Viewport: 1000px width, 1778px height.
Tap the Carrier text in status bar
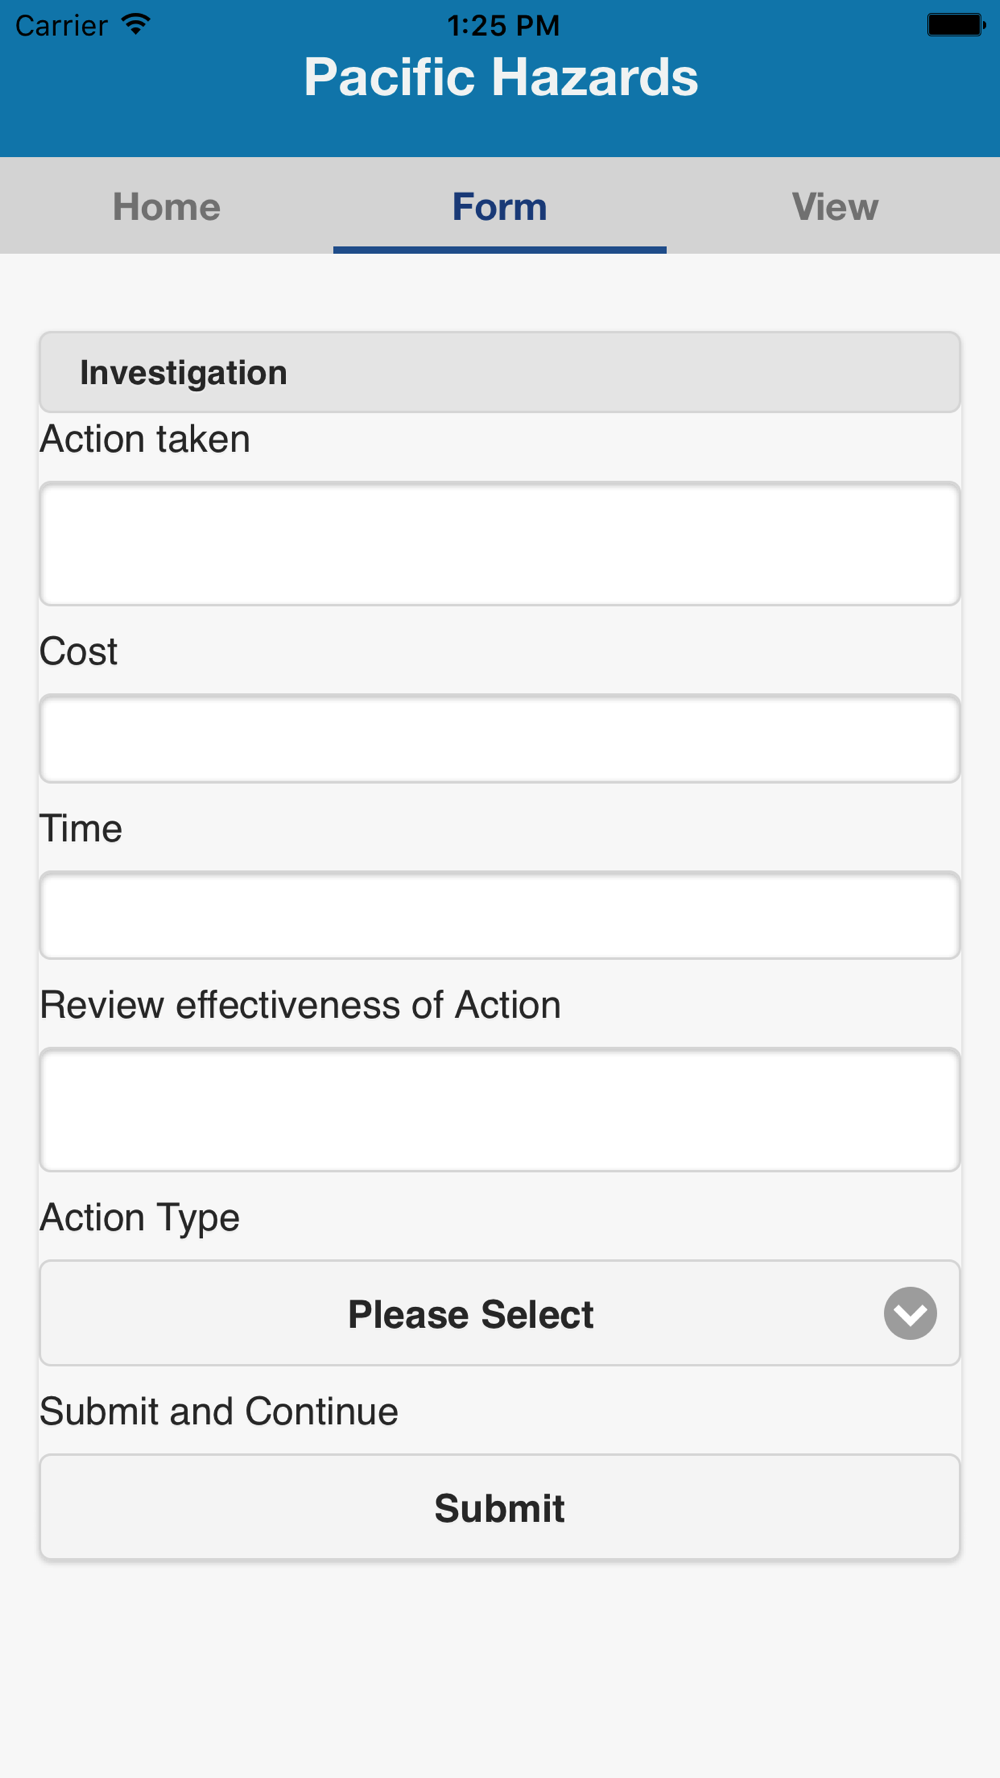[61, 25]
